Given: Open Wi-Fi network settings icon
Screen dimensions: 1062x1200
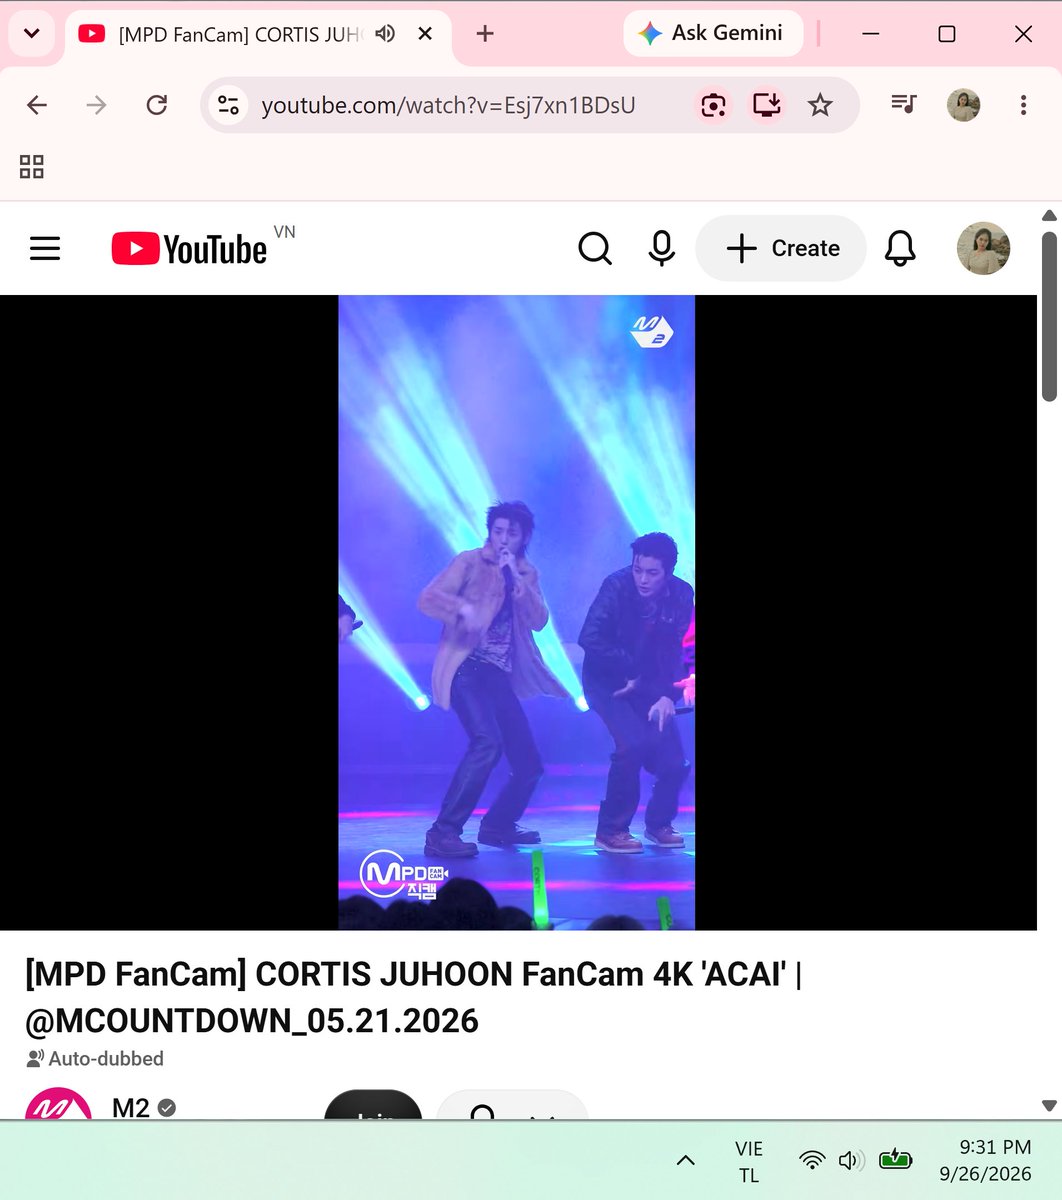Looking at the screenshot, I should tap(812, 1160).
